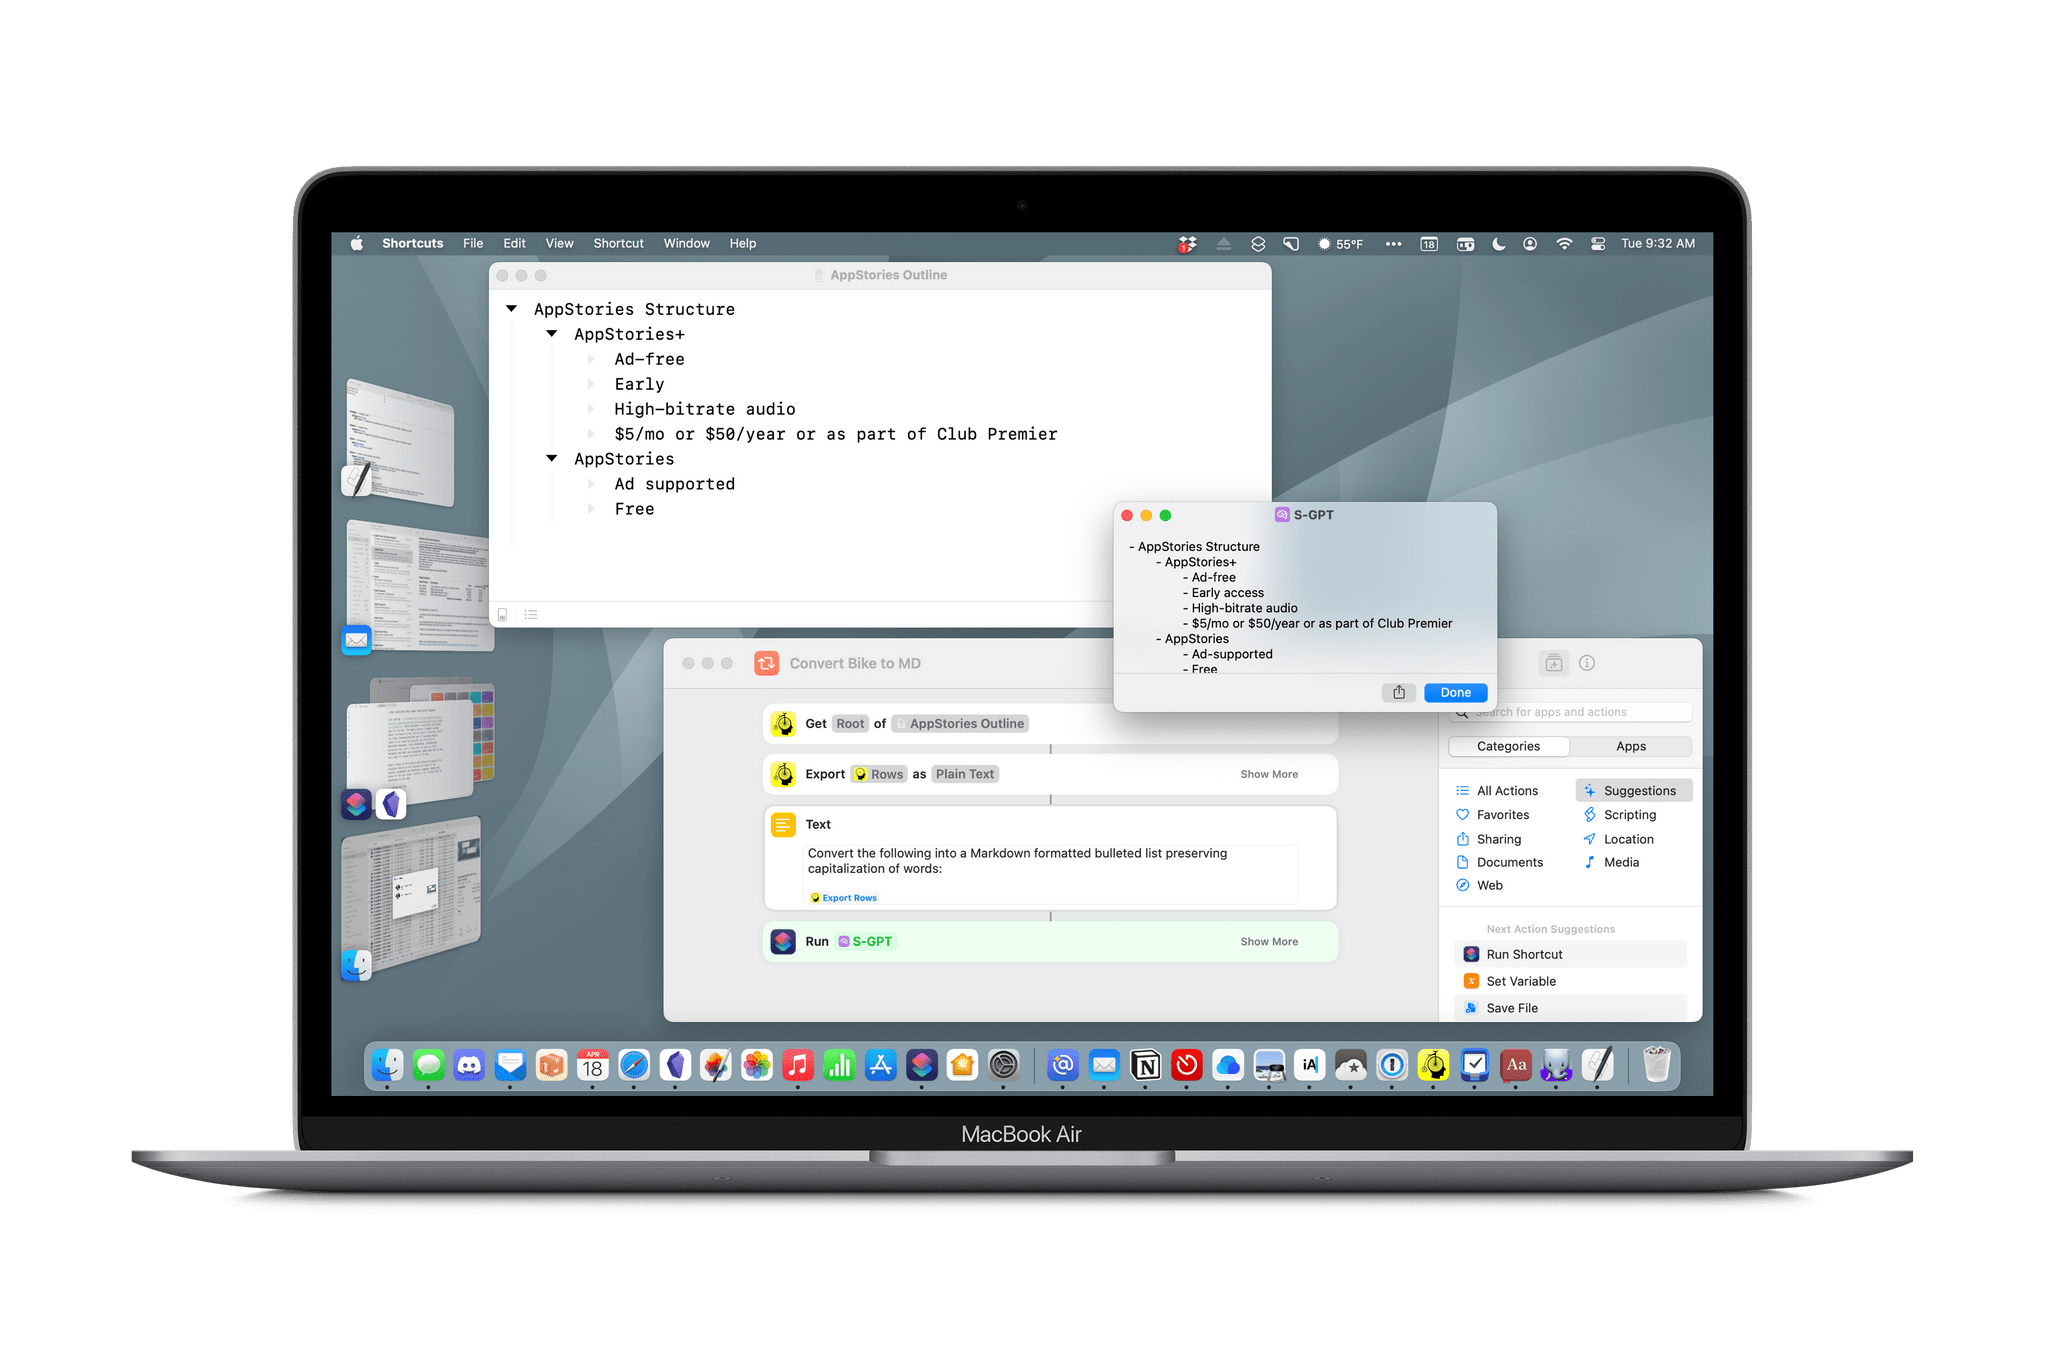Add Save File suggested action

[x=1570, y=1008]
